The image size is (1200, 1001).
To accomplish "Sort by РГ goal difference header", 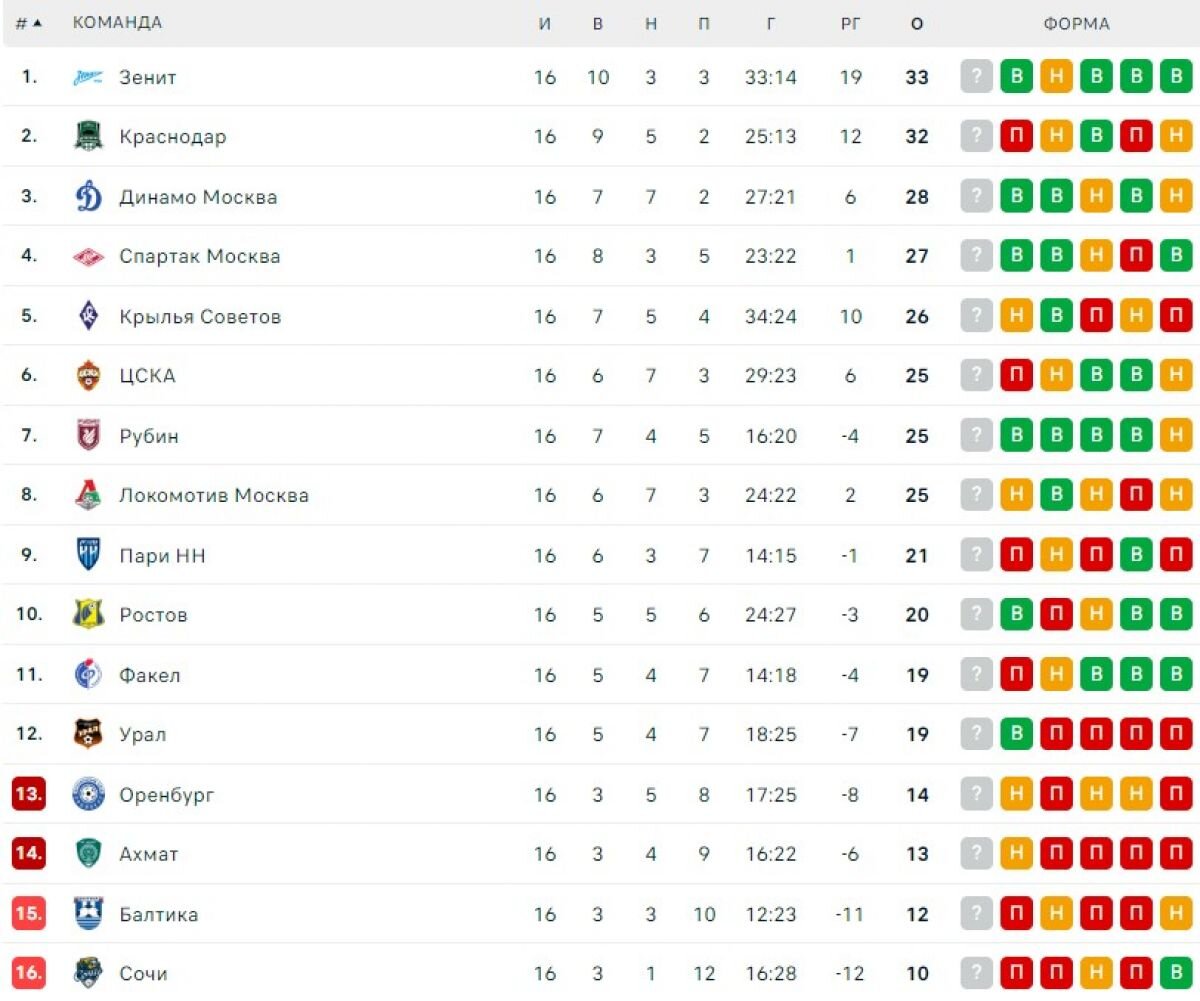I will (x=850, y=24).
